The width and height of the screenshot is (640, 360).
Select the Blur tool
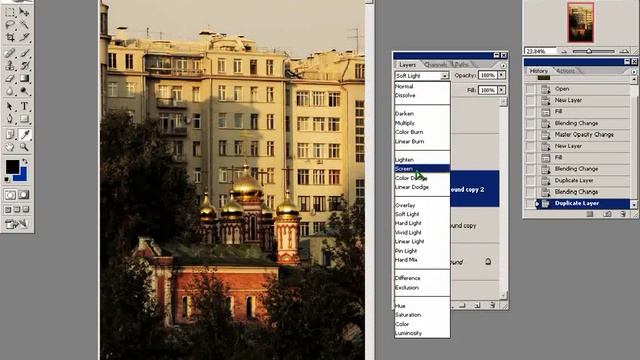[10, 91]
